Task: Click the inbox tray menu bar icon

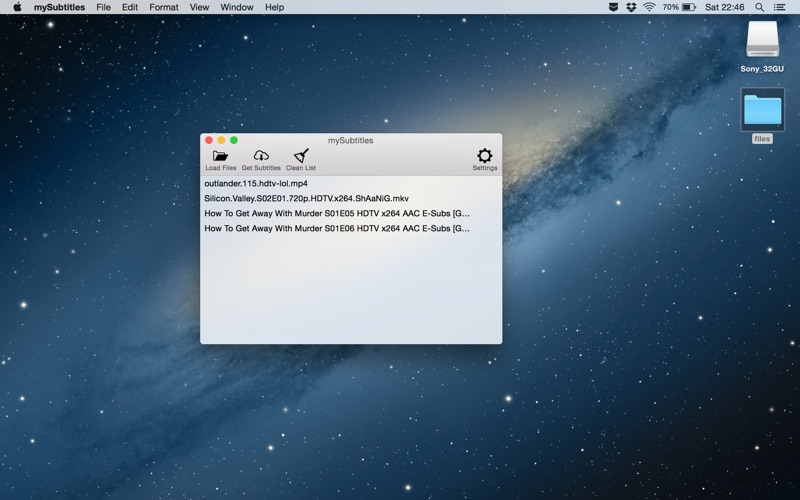Action: 613,7
